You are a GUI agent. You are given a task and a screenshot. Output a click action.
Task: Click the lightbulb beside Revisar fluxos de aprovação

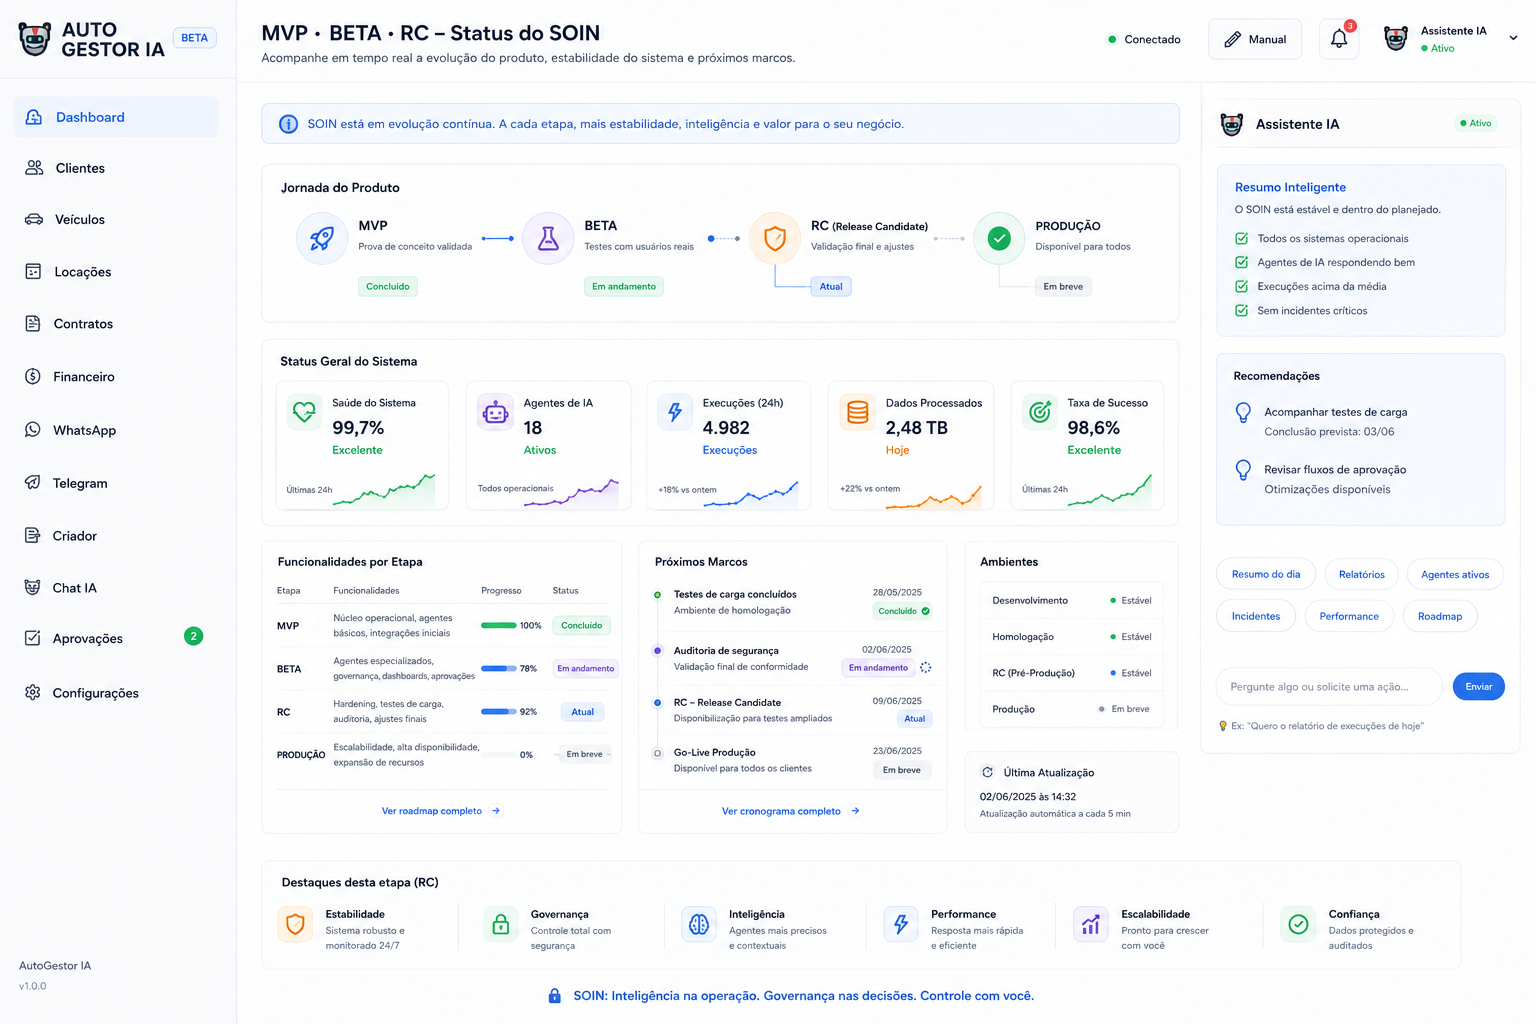[x=1243, y=470]
